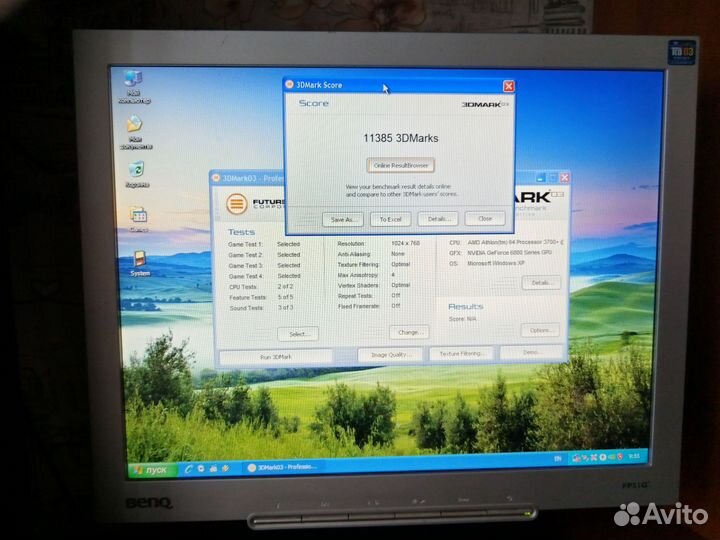Click the Close button in the score dialog
Image resolution: width=720 pixels, height=540 pixels.
[x=485, y=219]
